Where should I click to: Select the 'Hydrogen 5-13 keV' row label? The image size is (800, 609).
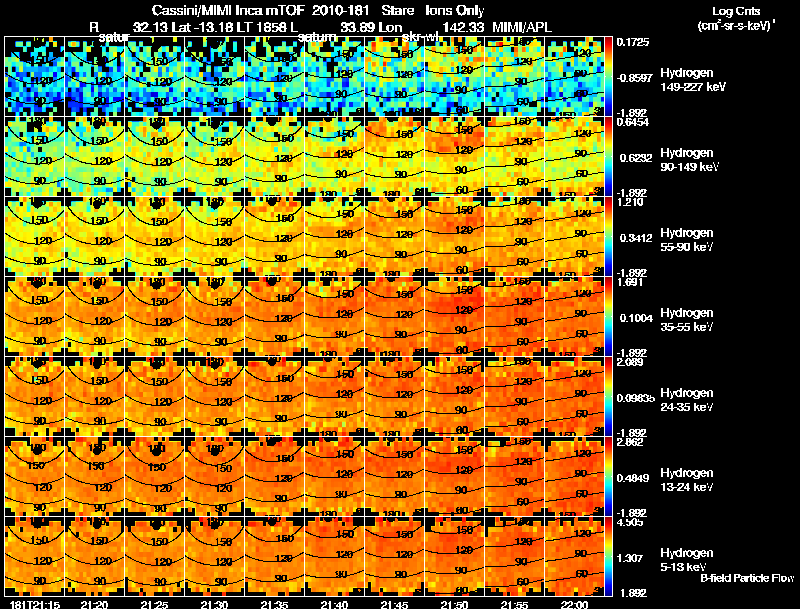pyautogui.click(x=686, y=560)
